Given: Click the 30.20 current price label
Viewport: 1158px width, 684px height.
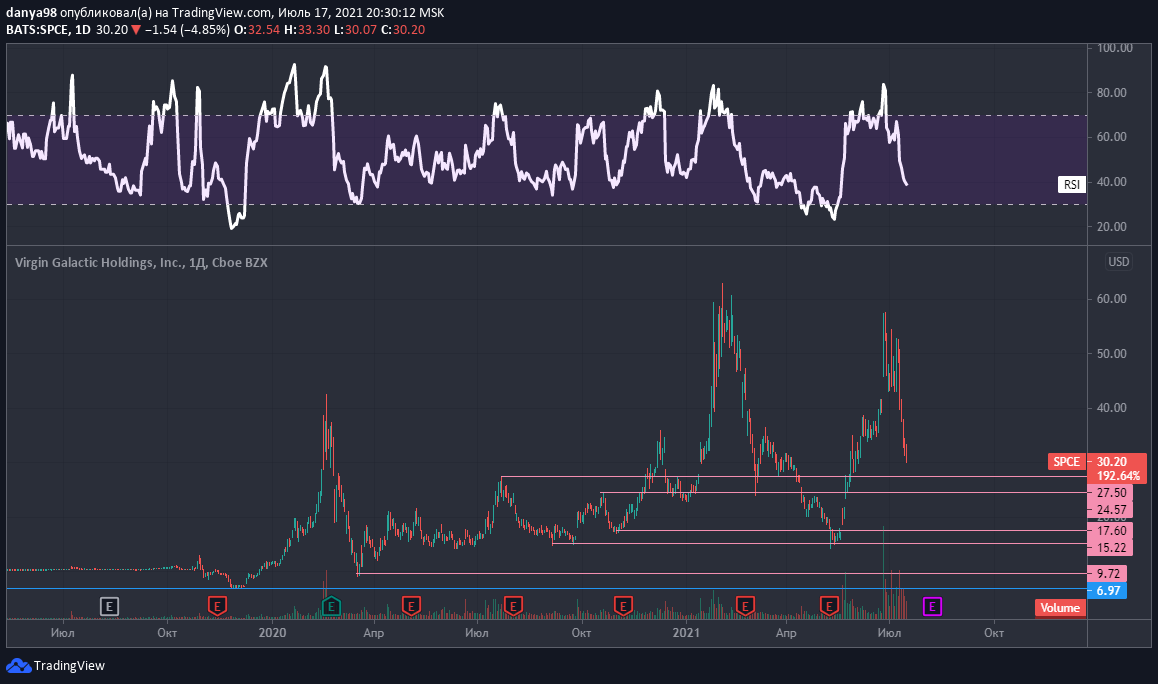Looking at the screenshot, I should tap(1115, 462).
